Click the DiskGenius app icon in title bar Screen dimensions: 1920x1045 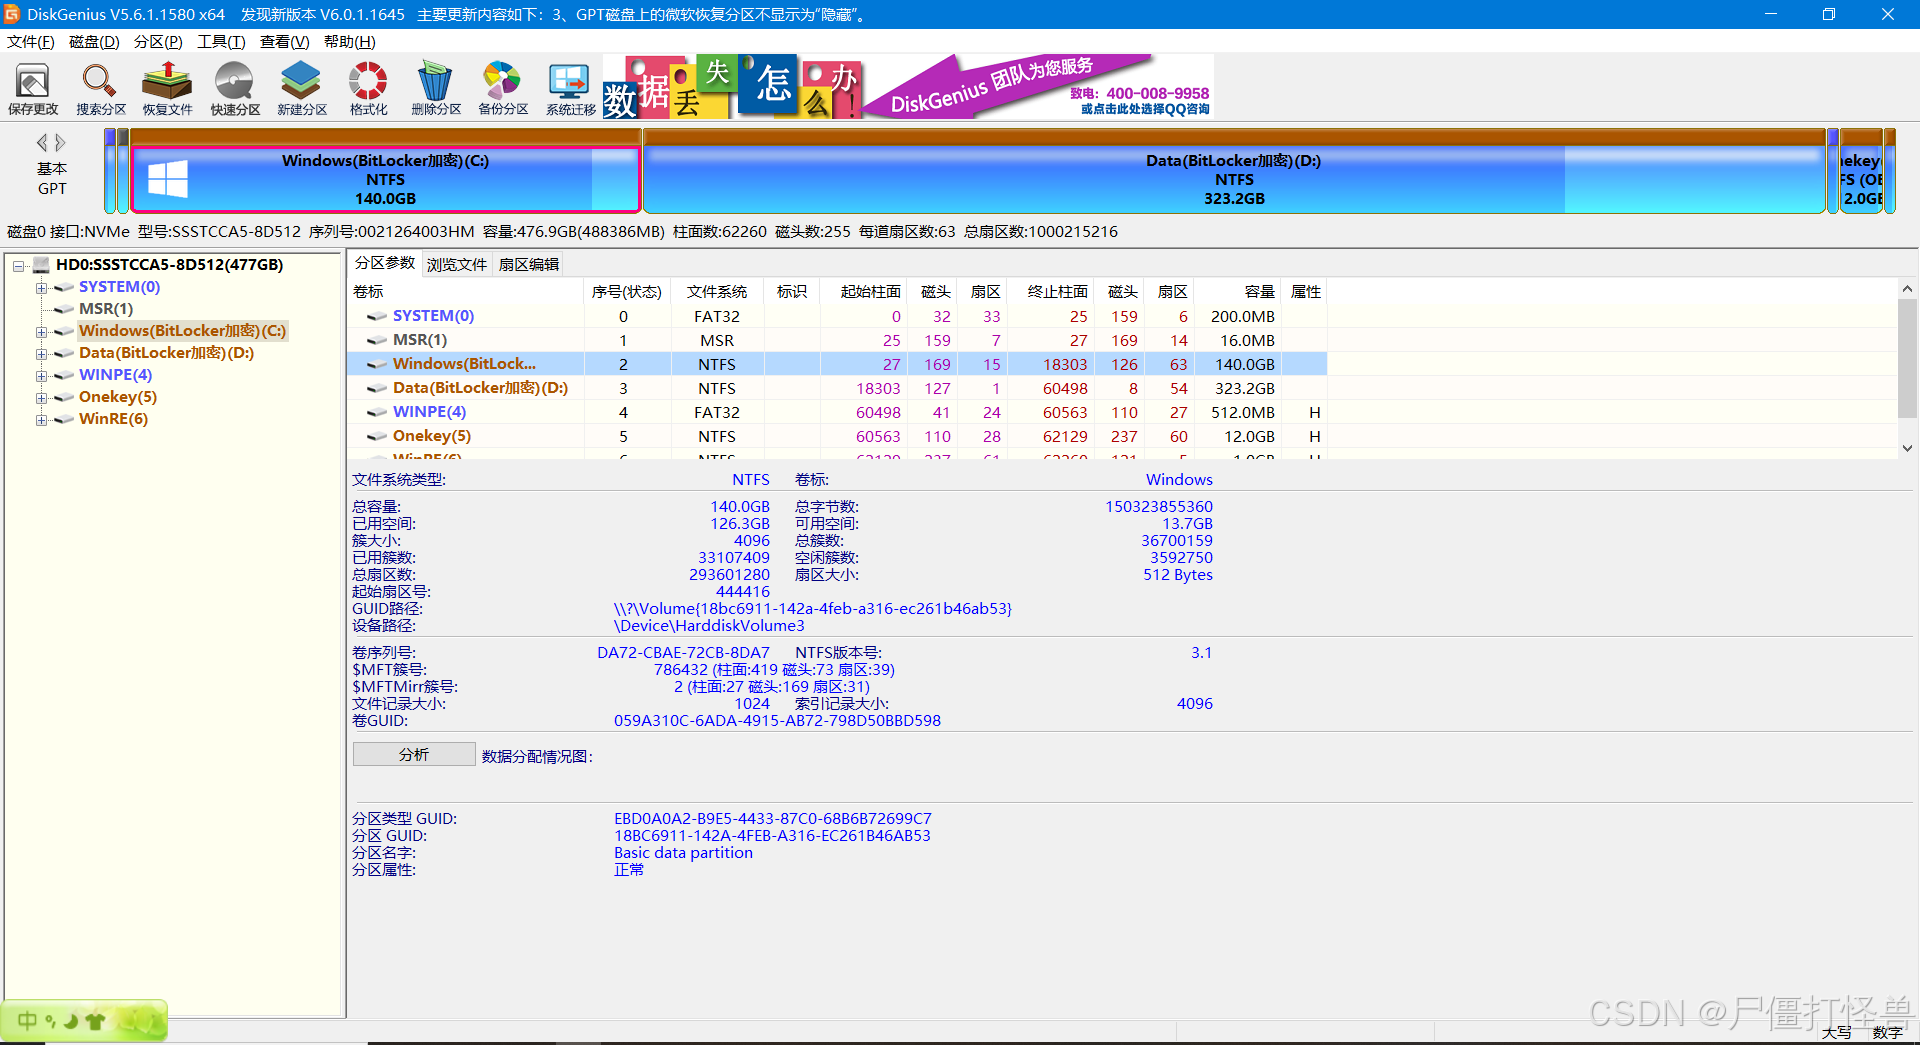click(12, 14)
